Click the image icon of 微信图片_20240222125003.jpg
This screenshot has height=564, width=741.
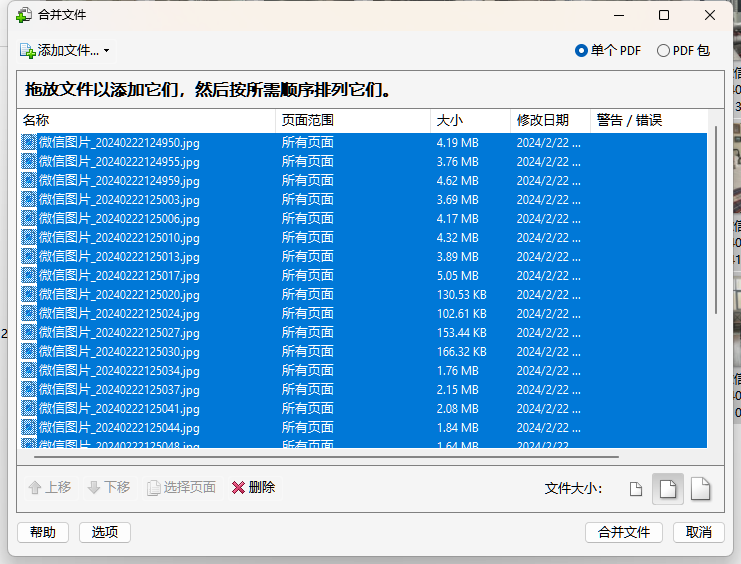coord(29,200)
